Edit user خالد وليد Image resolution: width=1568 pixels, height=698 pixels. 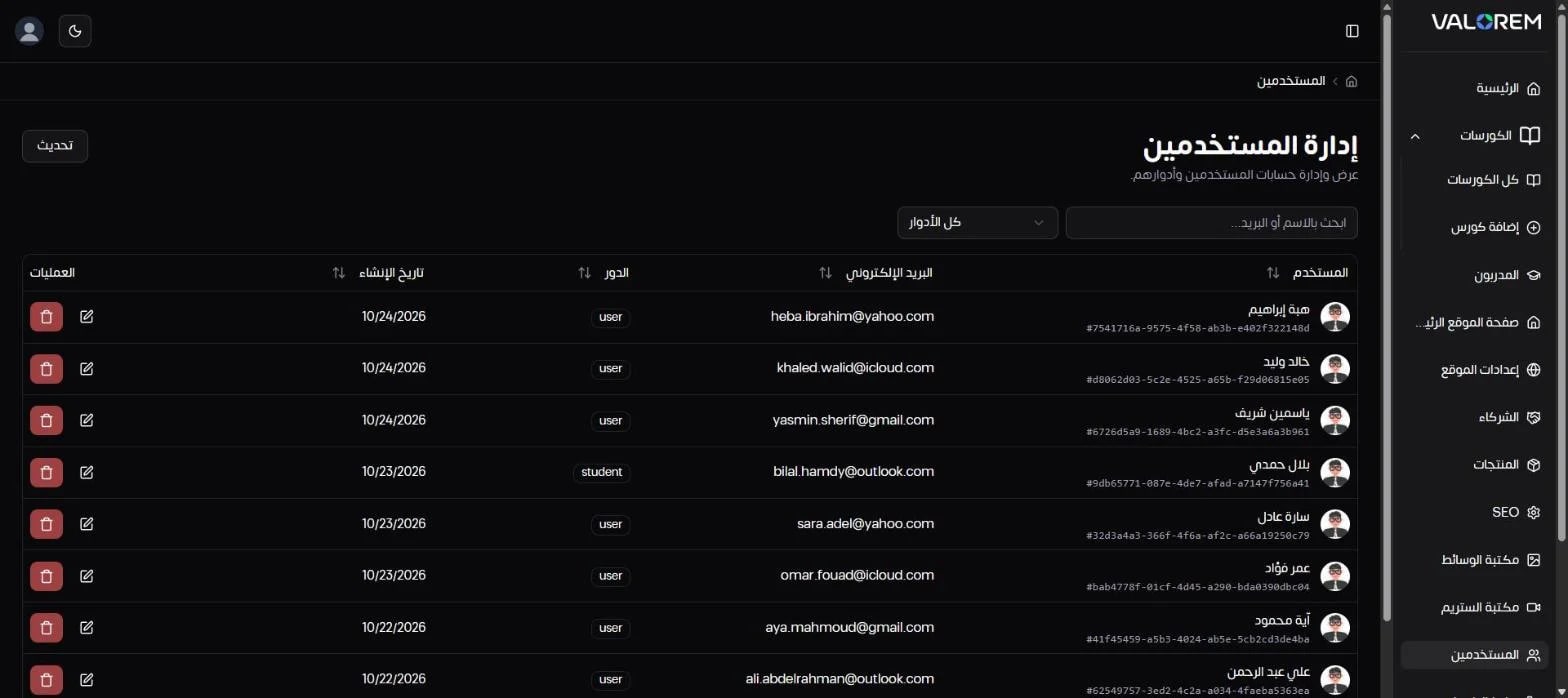click(x=87, y=368)
